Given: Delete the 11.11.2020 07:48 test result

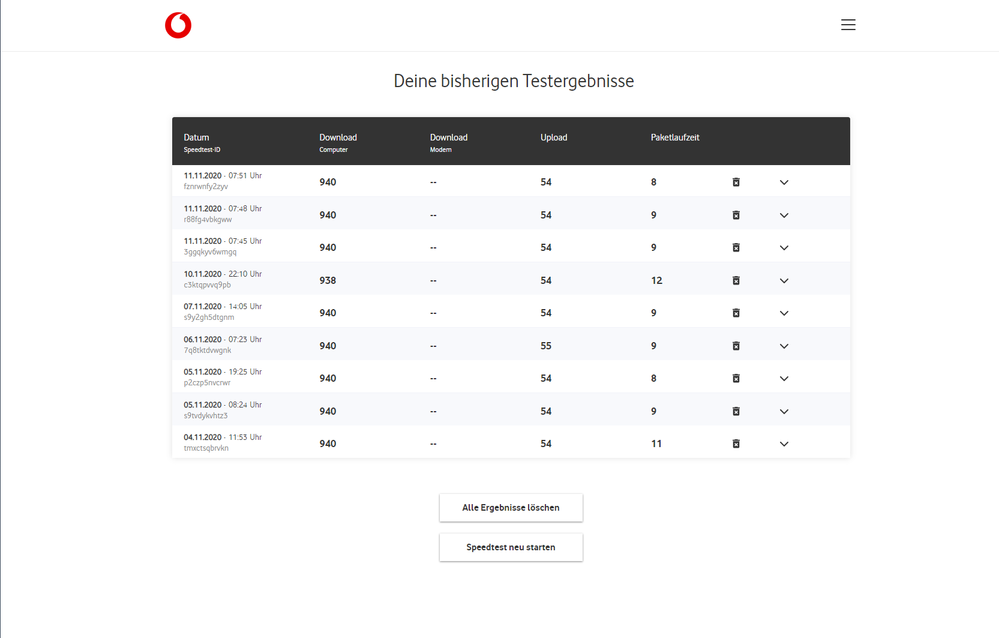Looking at the screenshot, I should (736, 215).
